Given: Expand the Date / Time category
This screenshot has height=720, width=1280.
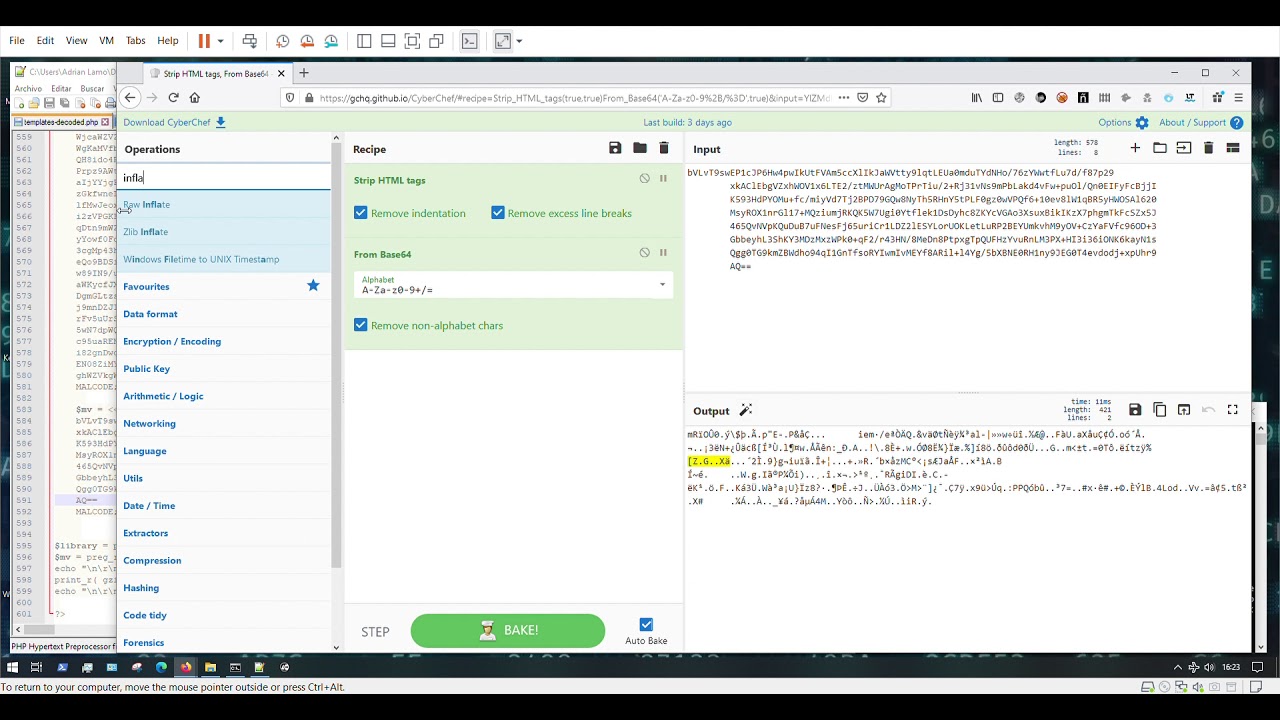Looking at the screenshot, I should 223,506.
